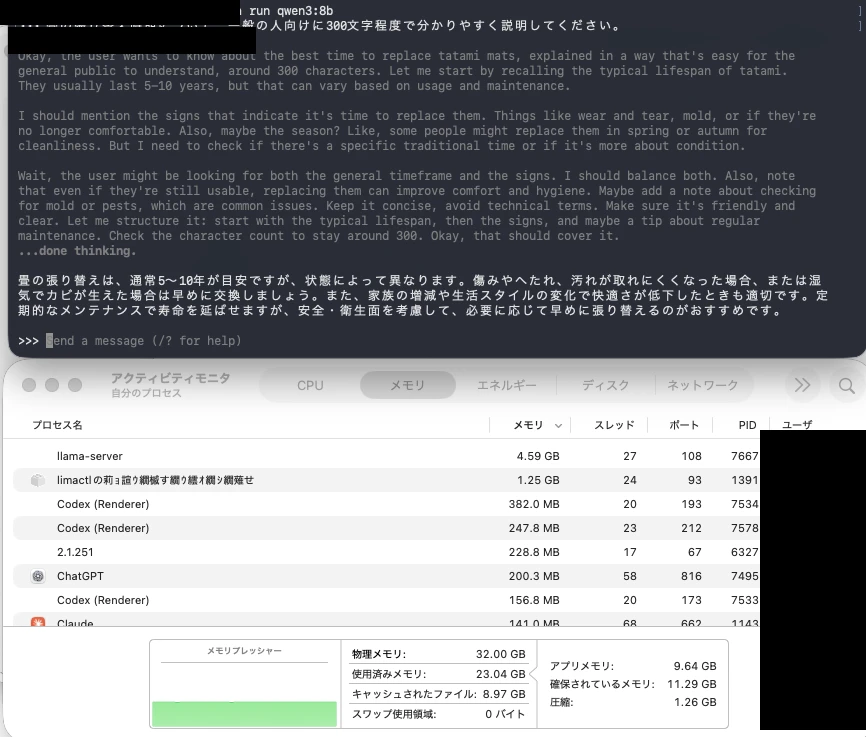Focus the terminal 'Send a message' prompt

[x=144, y=341]
